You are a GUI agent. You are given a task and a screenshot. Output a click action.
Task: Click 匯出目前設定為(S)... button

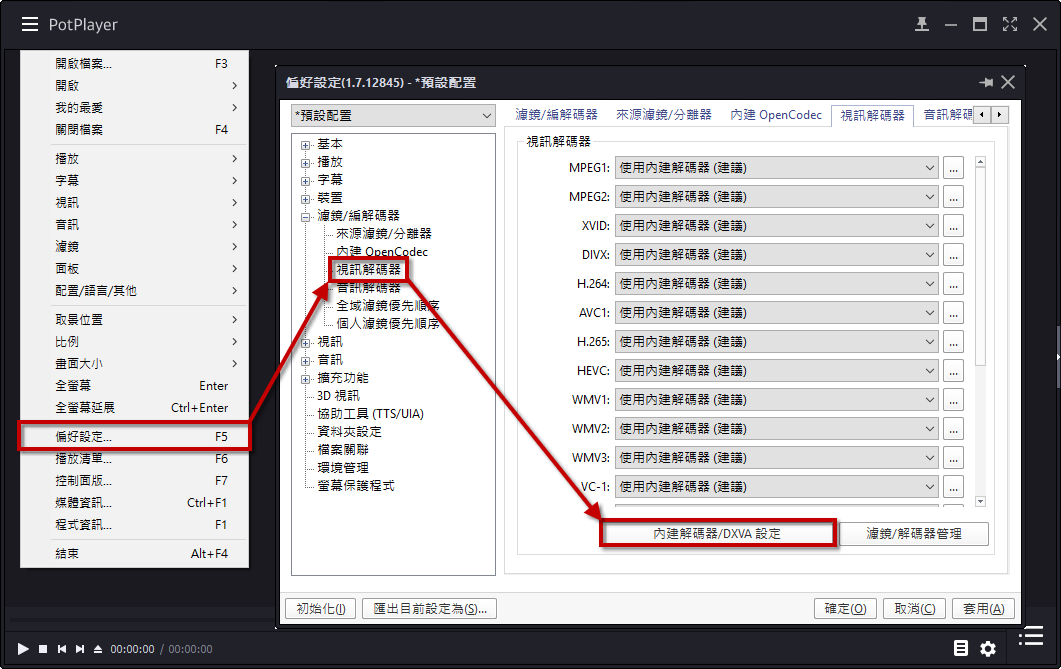tap(430, 609)
